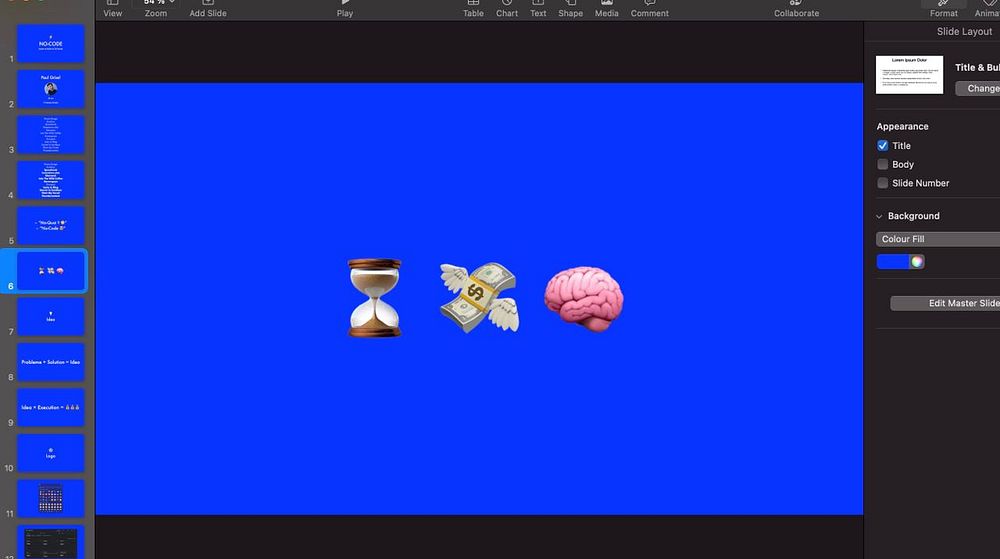The height and width of the screenshot is (559, 1000).
Task: Click the Appearance section label
Action: (902, 126)
